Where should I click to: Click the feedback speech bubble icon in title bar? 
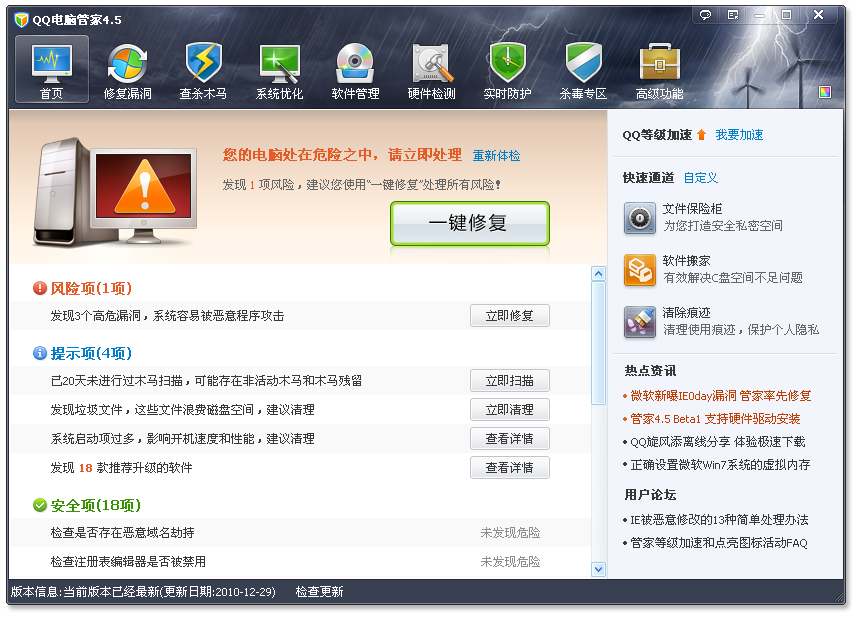(705, 15)
